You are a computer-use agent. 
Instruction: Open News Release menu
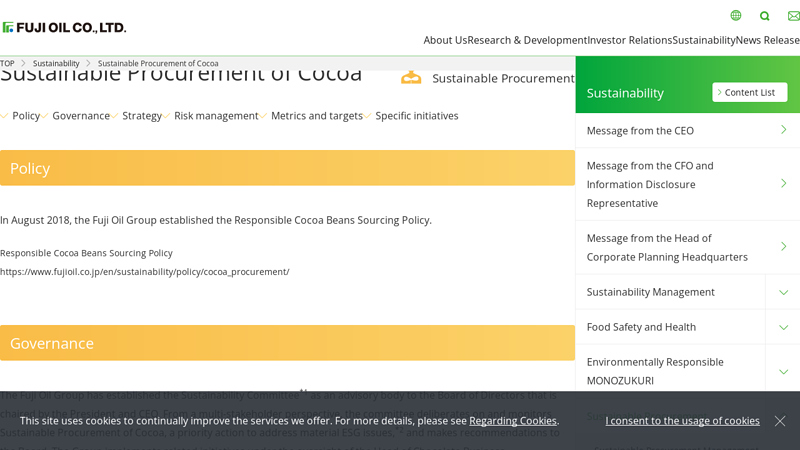[x=767, y=40]
